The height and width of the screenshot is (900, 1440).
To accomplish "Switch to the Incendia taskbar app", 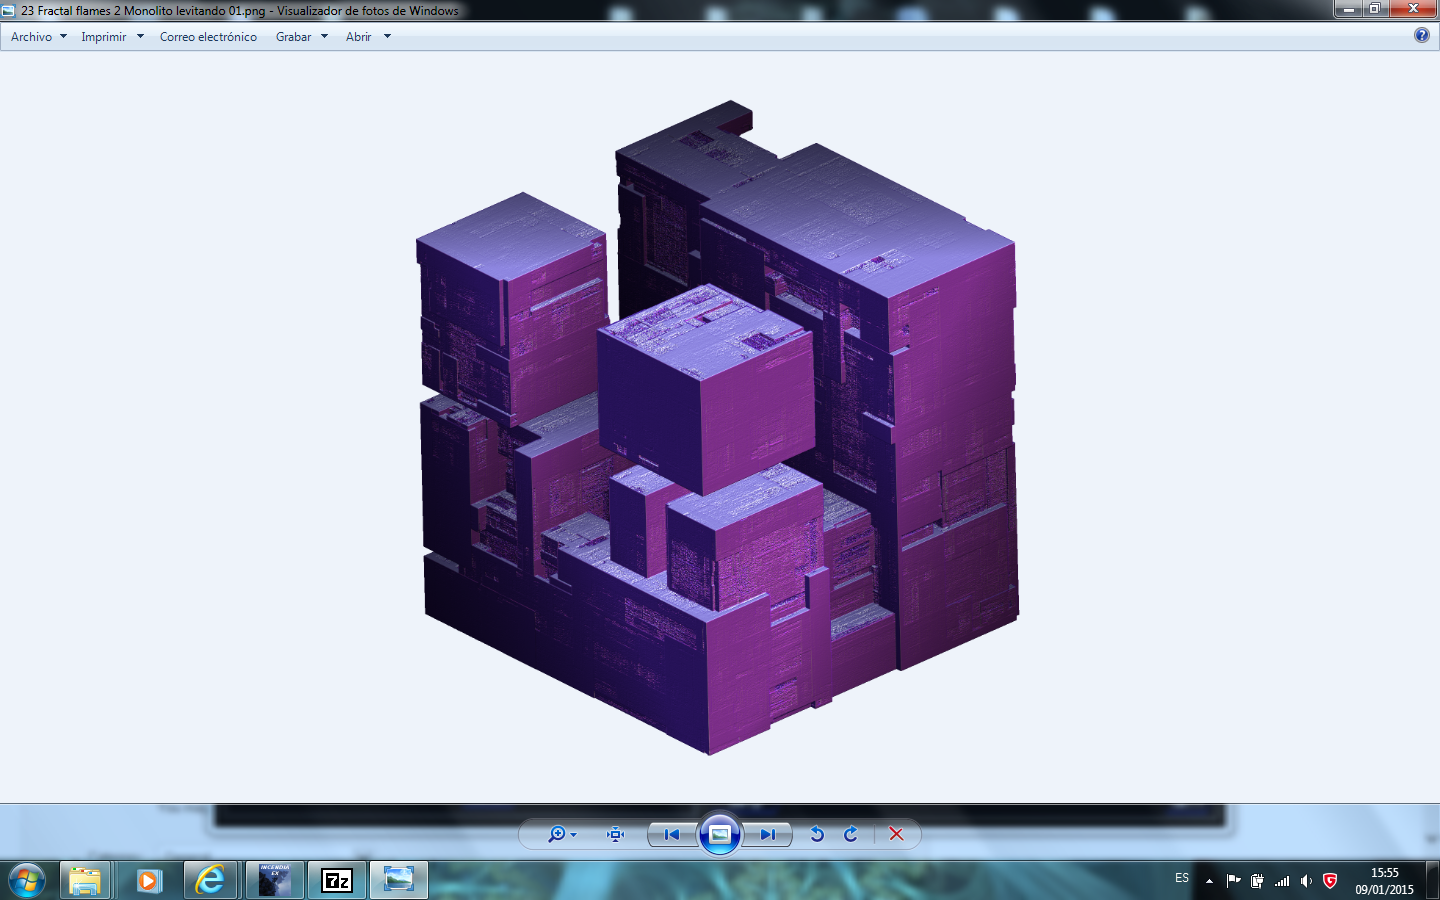I will pos(274,881).
